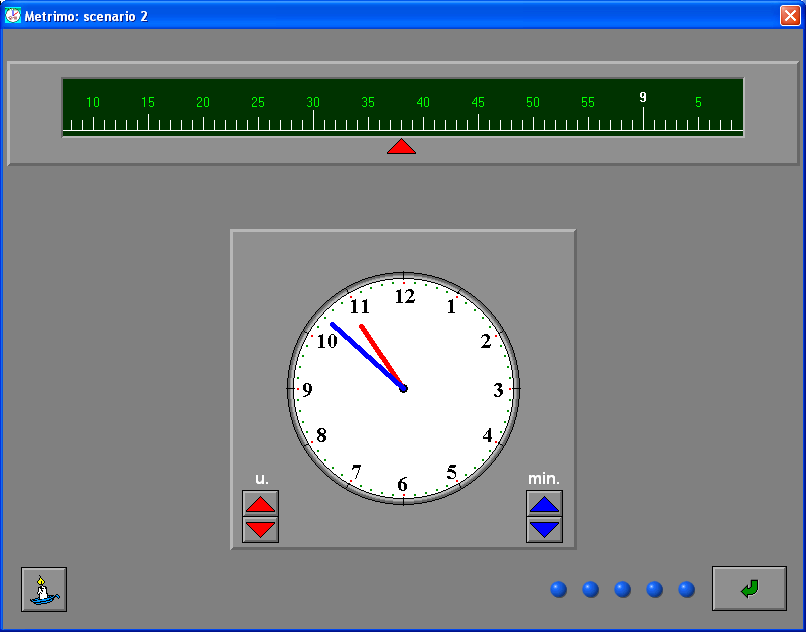806x632 pixels.
Task: Click the candle icon button
Action: (x=44, y=589)
